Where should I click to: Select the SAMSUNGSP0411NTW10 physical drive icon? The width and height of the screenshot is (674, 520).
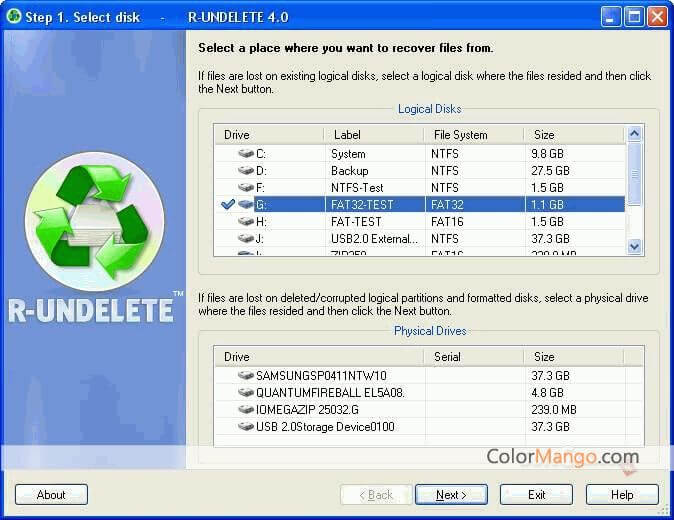246,375
